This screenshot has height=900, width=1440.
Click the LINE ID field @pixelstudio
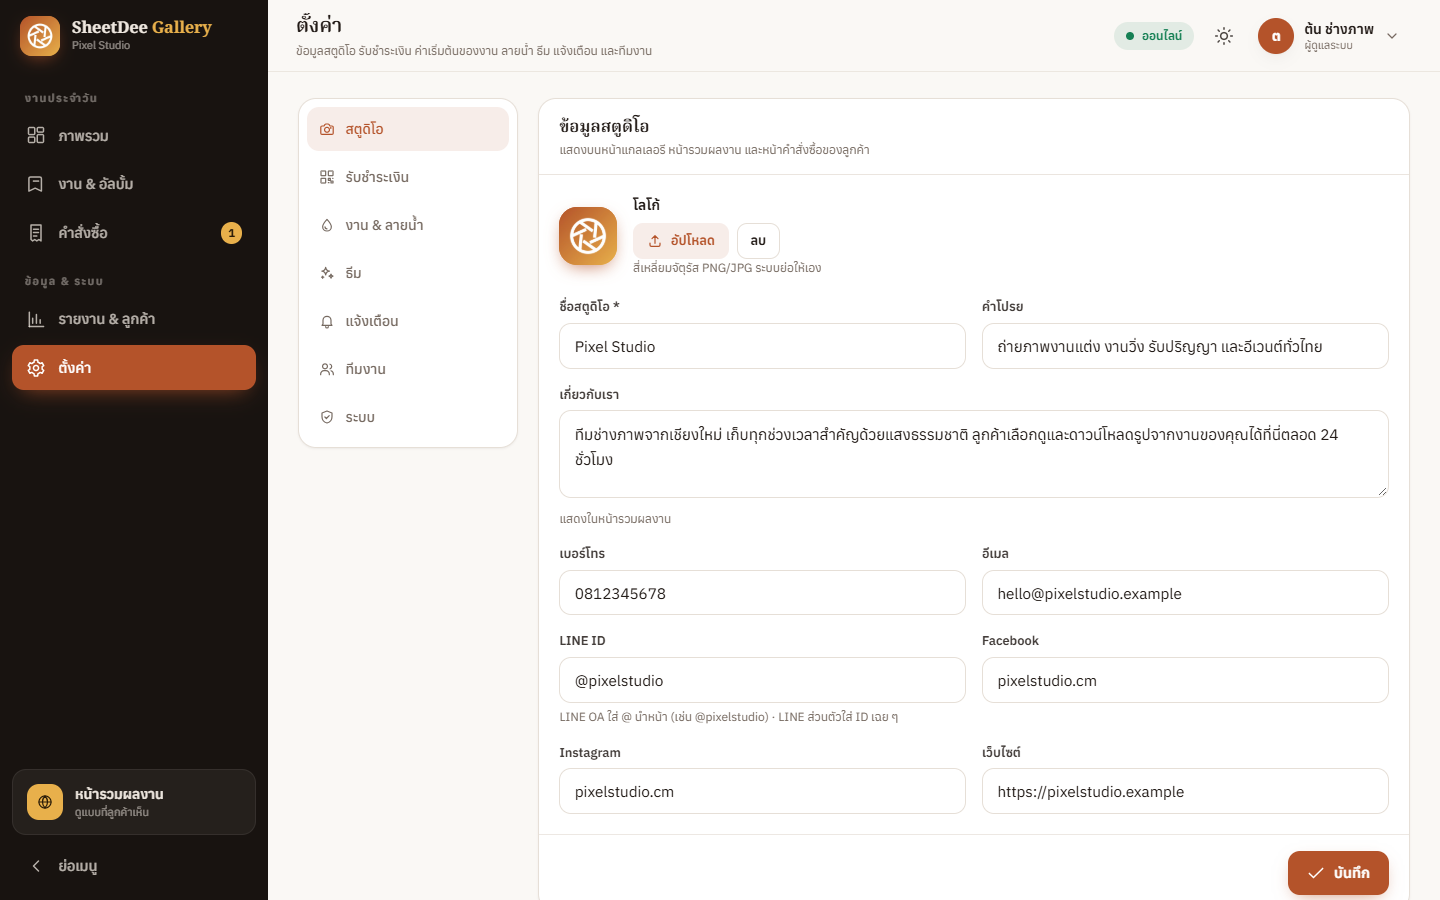pos(762,680)
